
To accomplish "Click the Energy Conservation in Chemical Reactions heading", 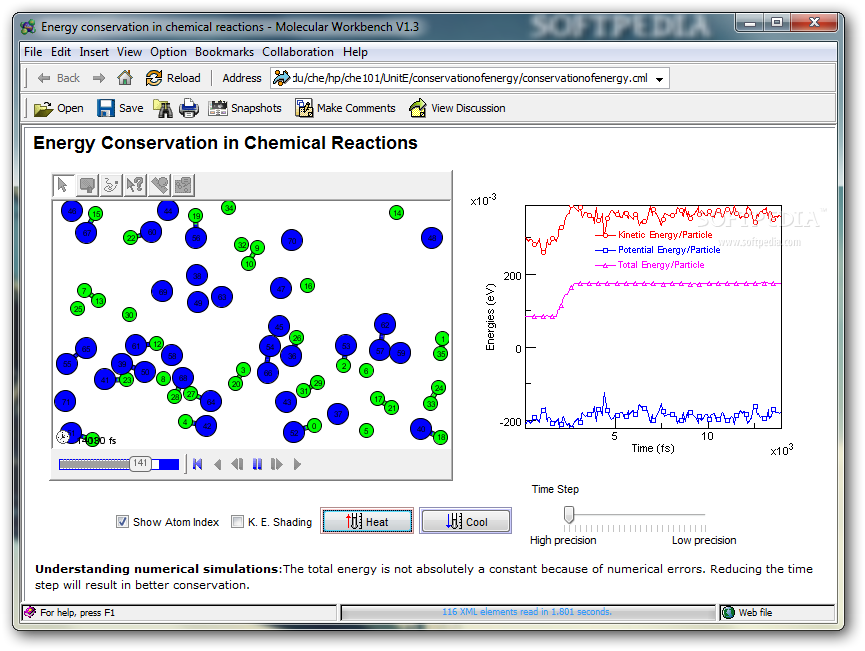I will [x=225, y=143].
